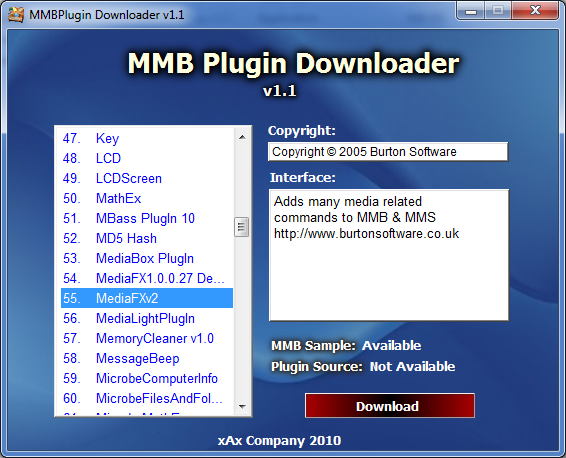
Task: Minimize the MMBPlugin Downloader window
Action: (471, 11)
